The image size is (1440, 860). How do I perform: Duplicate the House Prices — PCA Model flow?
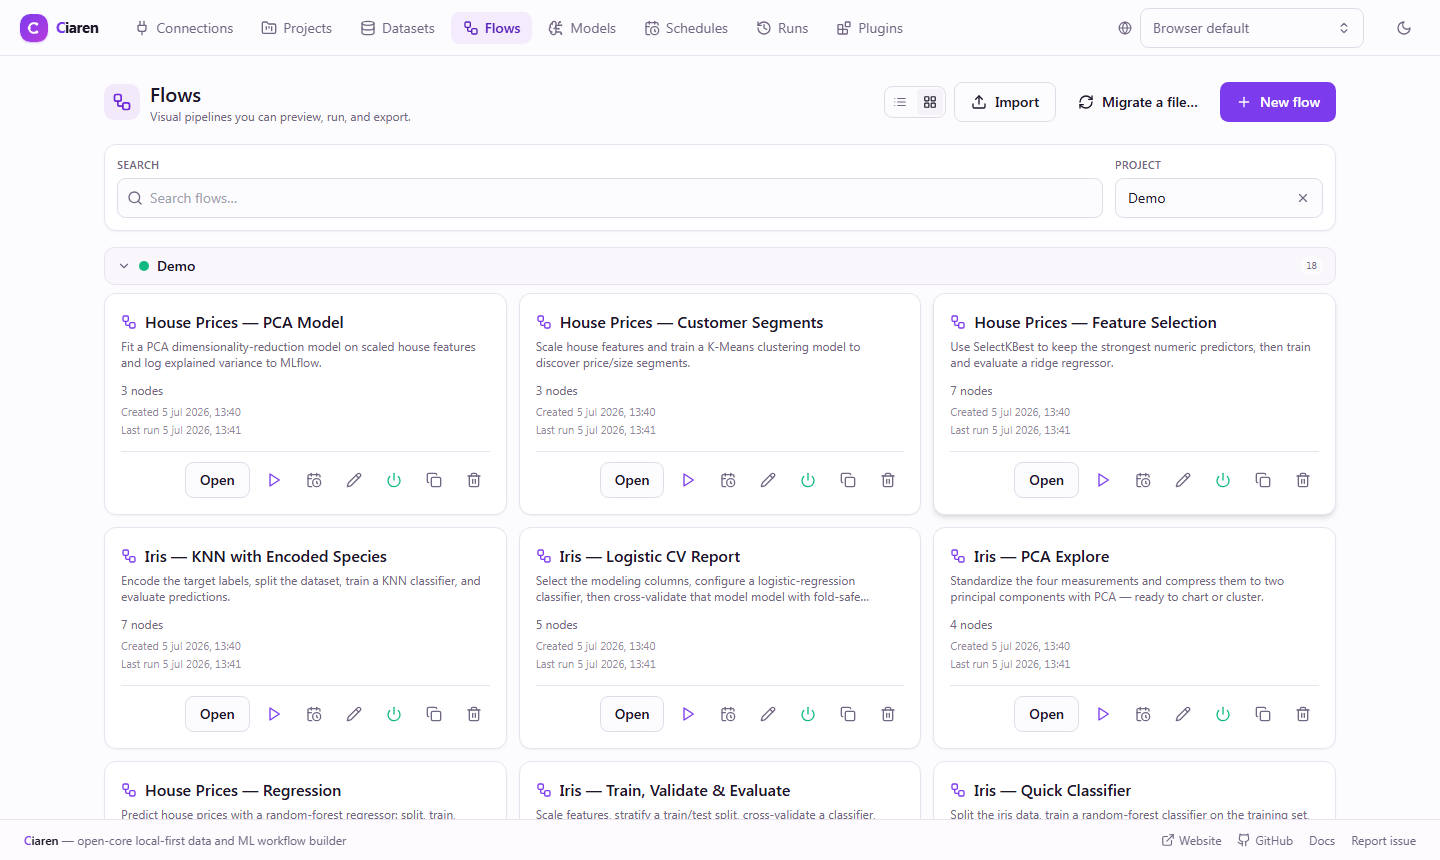[434, 480]
